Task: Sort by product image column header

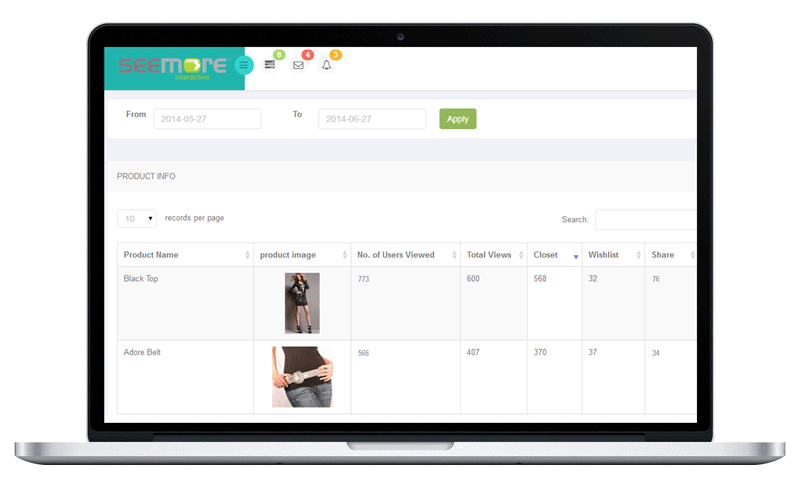Action: (x=301, y=255)
